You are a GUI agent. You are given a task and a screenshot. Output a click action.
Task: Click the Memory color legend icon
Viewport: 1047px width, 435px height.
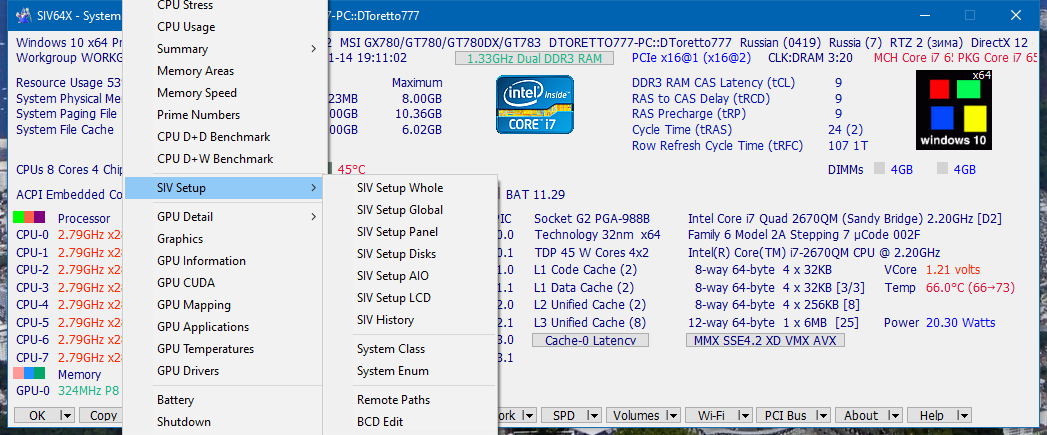(x=29, y=374)
